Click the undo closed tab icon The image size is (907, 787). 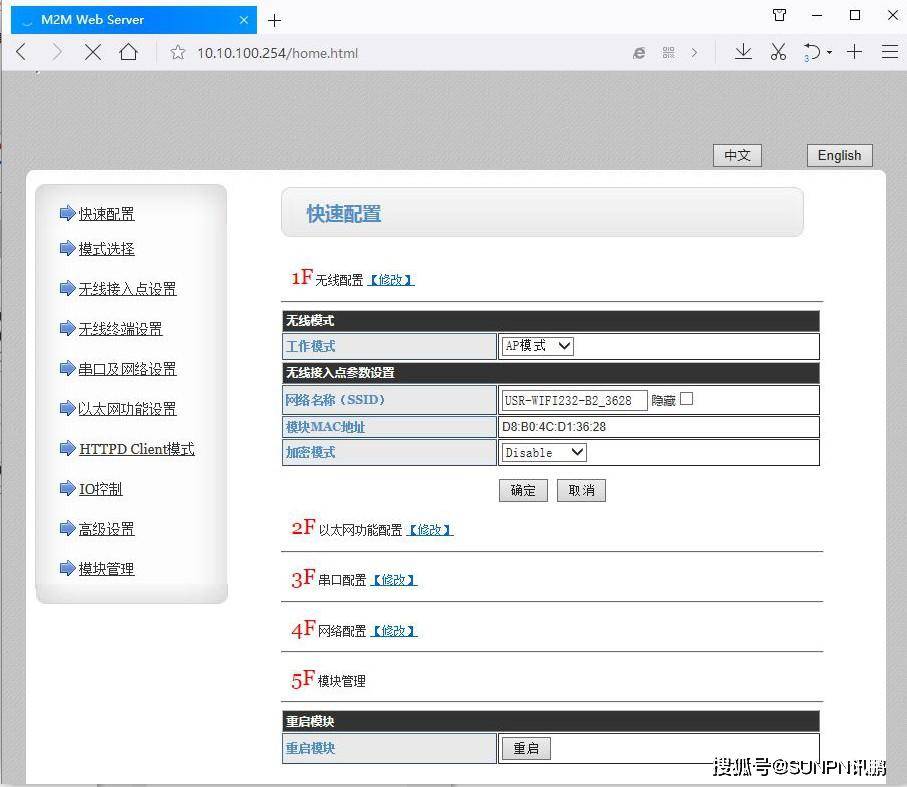[x=812, y=52]
